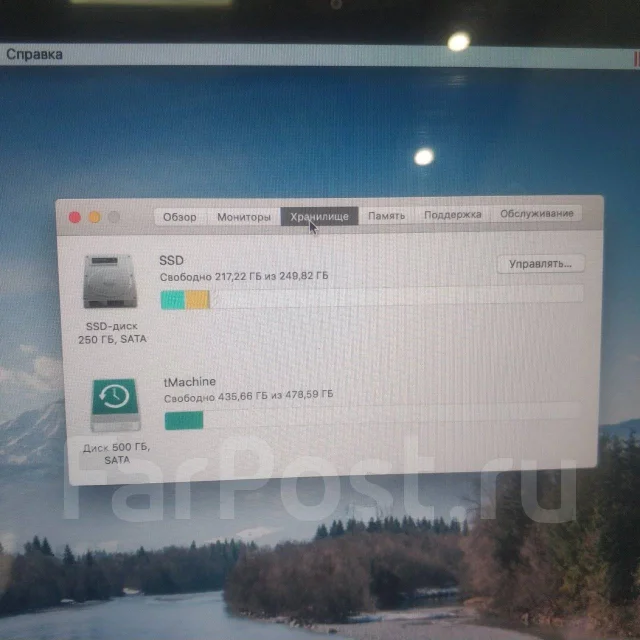Switch to the Мониторы tab
The height and width of the screenshot is (640, 640).
pyautogui.click(x=244, y=217)
